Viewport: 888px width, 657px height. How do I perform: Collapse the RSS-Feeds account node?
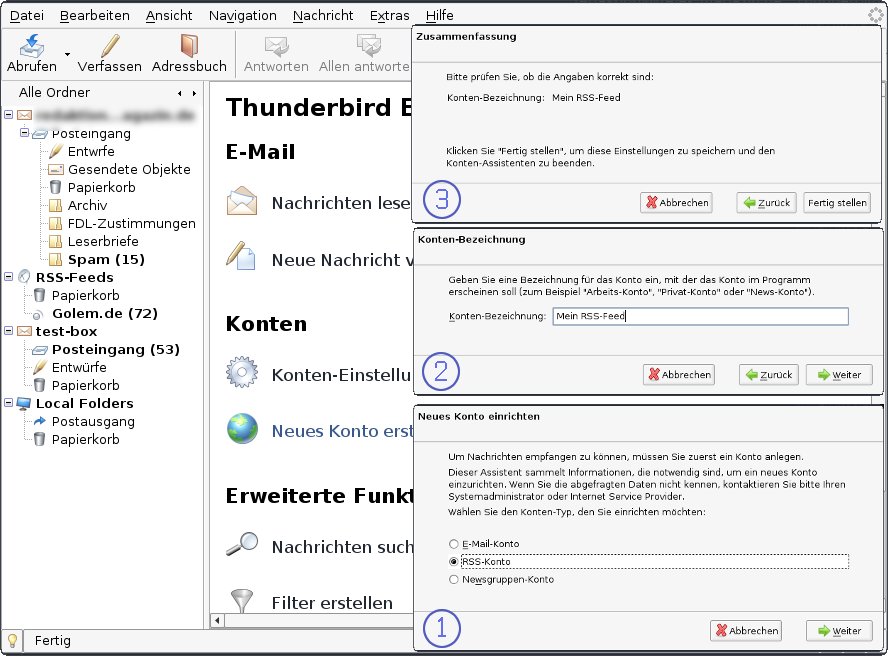tap(8, 277)
